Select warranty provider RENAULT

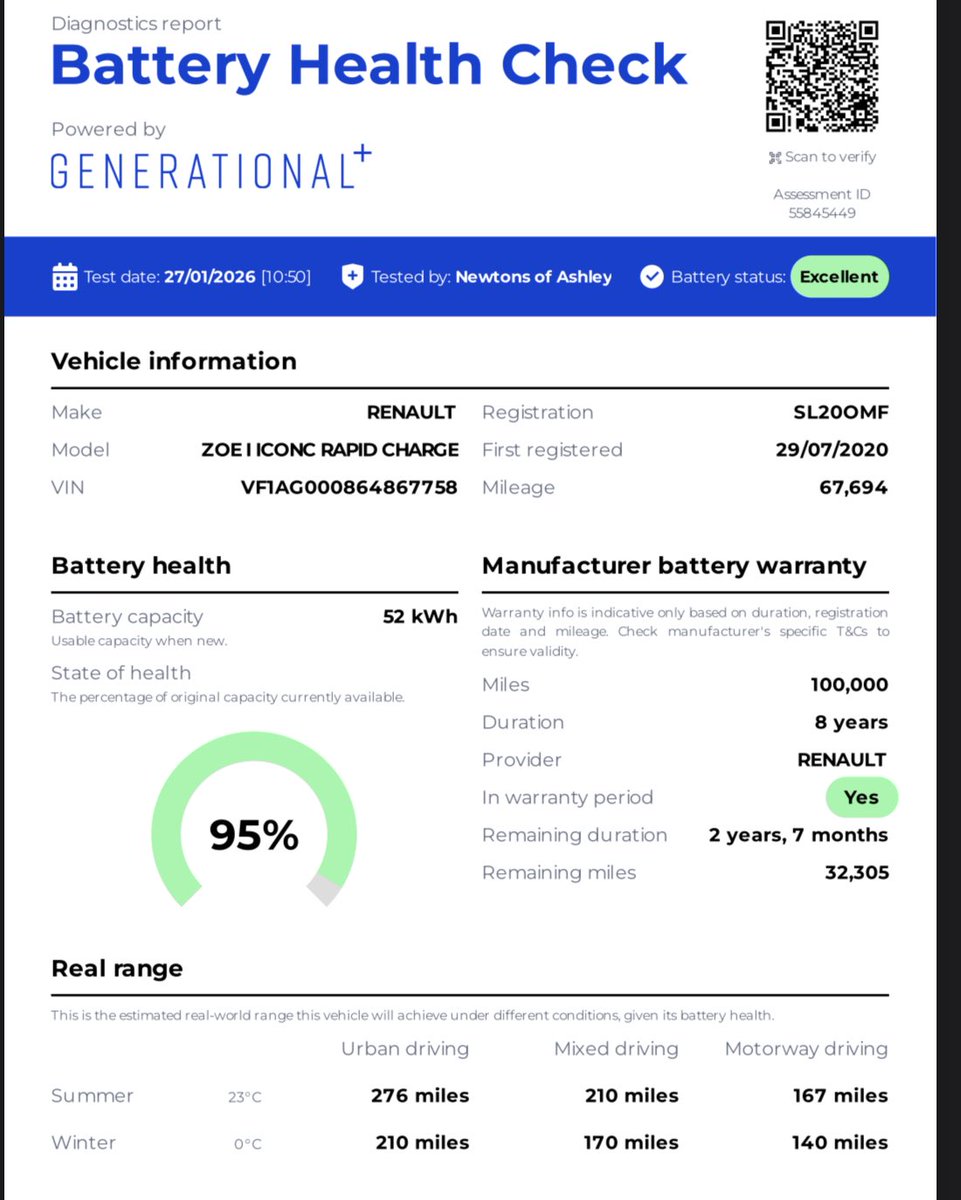(x=842, y=760)
